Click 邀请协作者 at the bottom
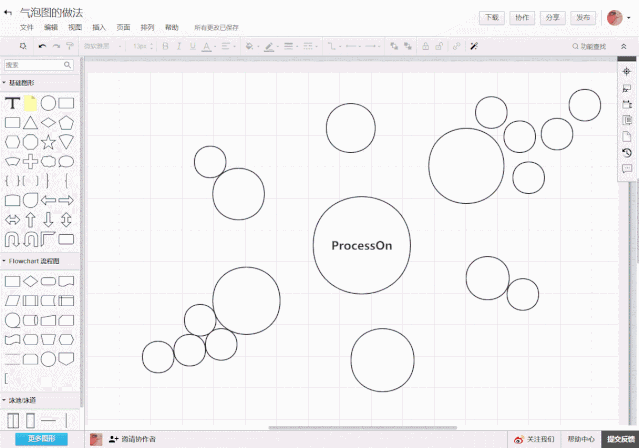The width and height of the screenshot is (639, 448). [132, 439]
